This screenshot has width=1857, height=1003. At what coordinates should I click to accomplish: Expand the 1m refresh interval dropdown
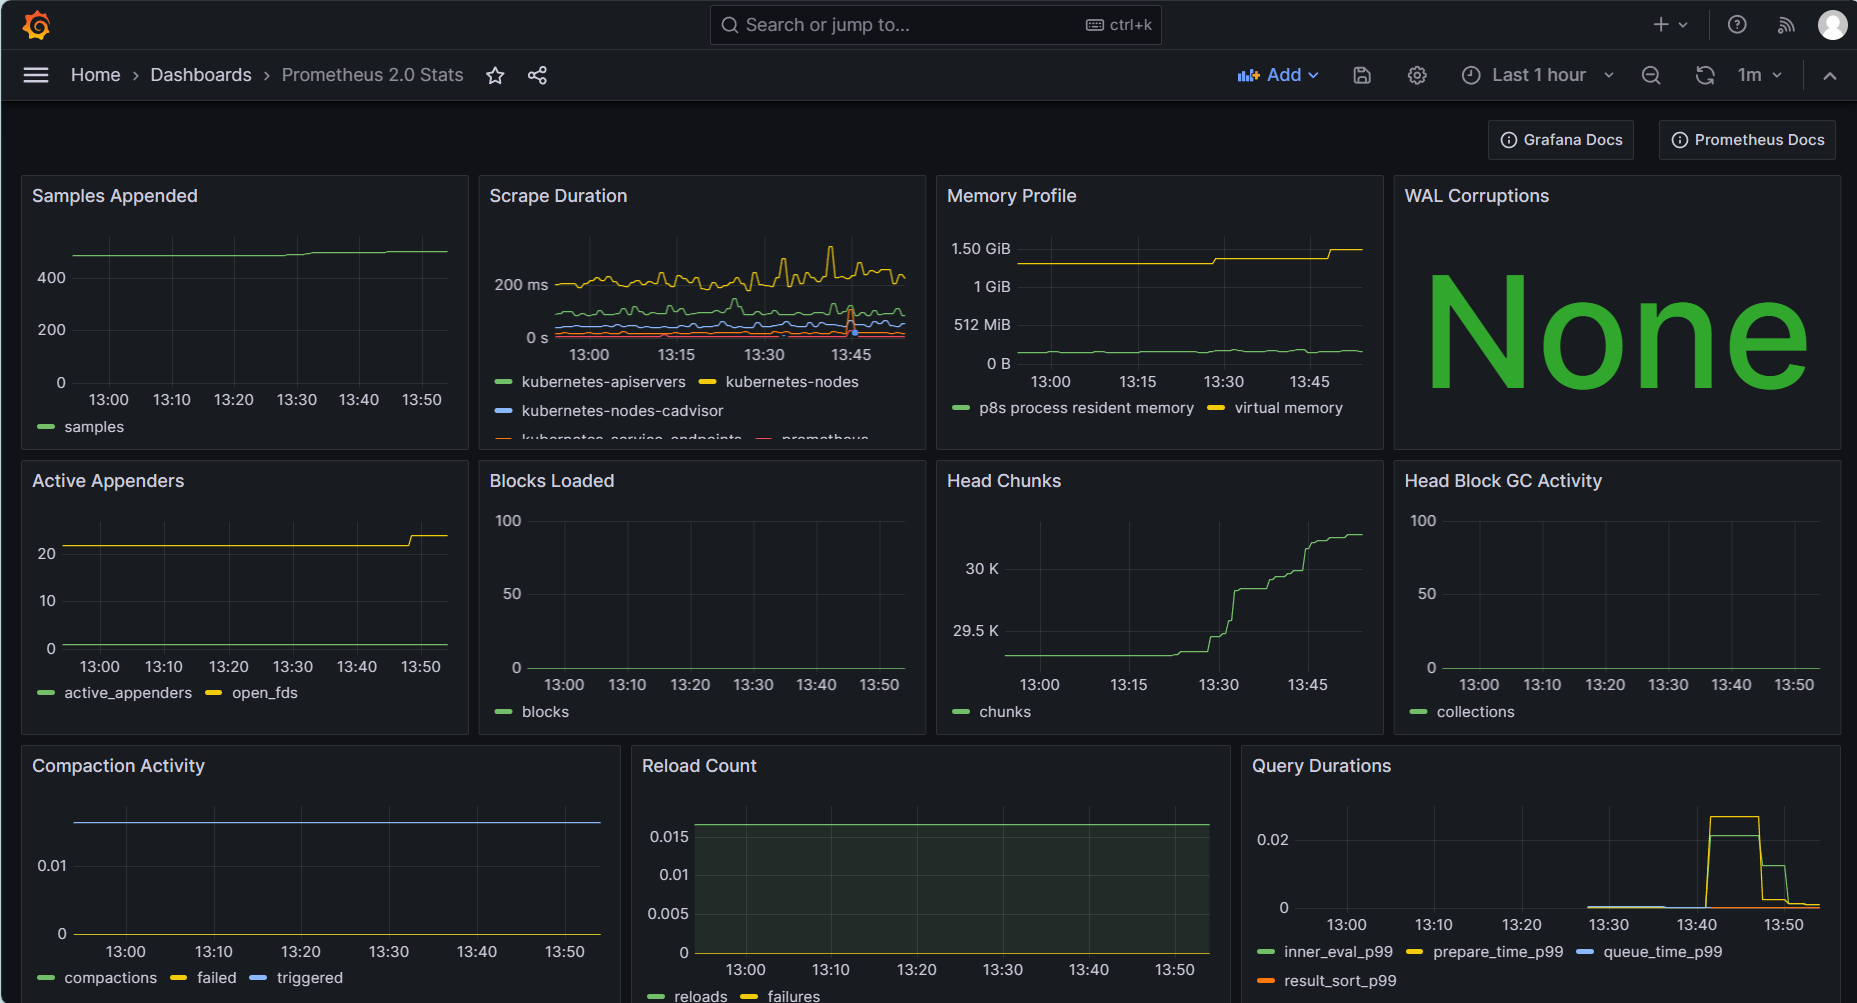pyautogui.click(x=1760, y=75)
